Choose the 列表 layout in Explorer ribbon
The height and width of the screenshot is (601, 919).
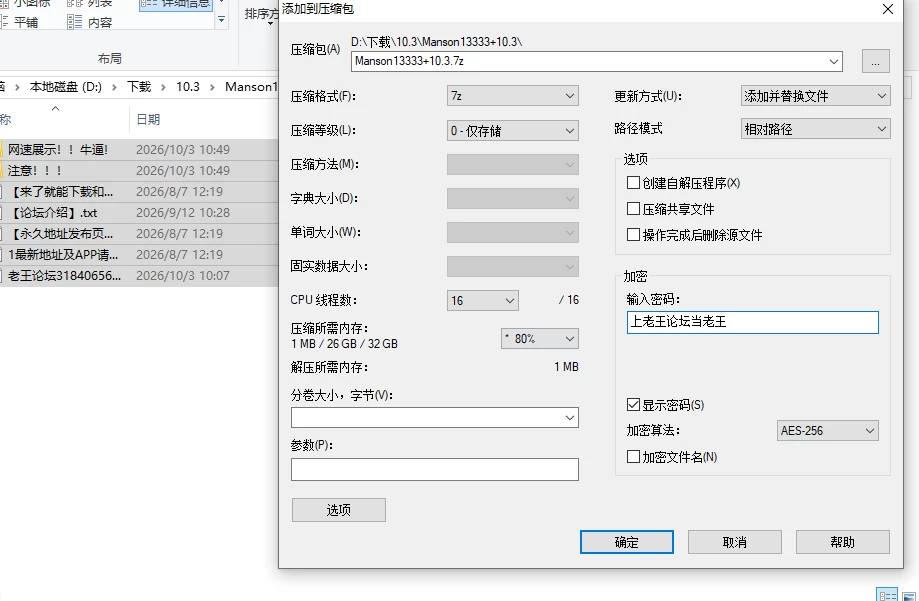(90, 4)
